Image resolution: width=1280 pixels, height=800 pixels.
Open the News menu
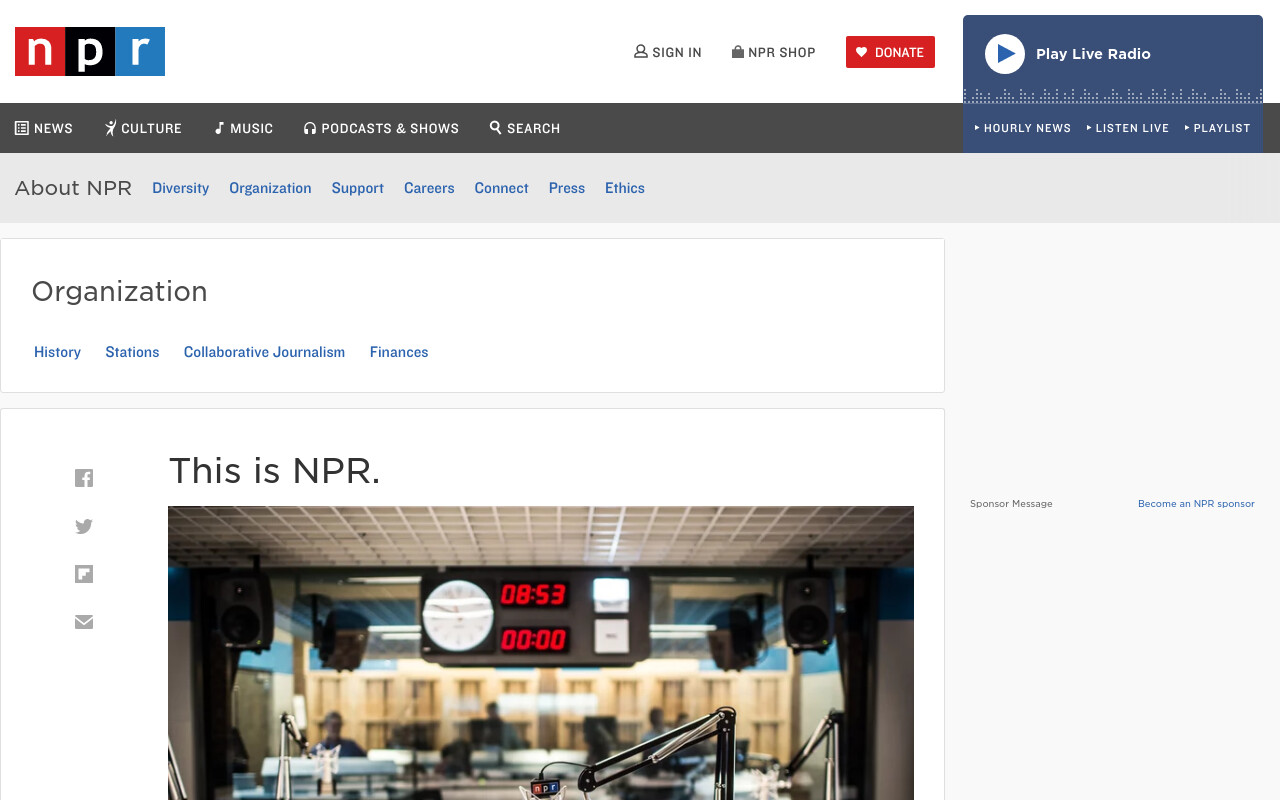pyautogui.click(x=44, y=128)
